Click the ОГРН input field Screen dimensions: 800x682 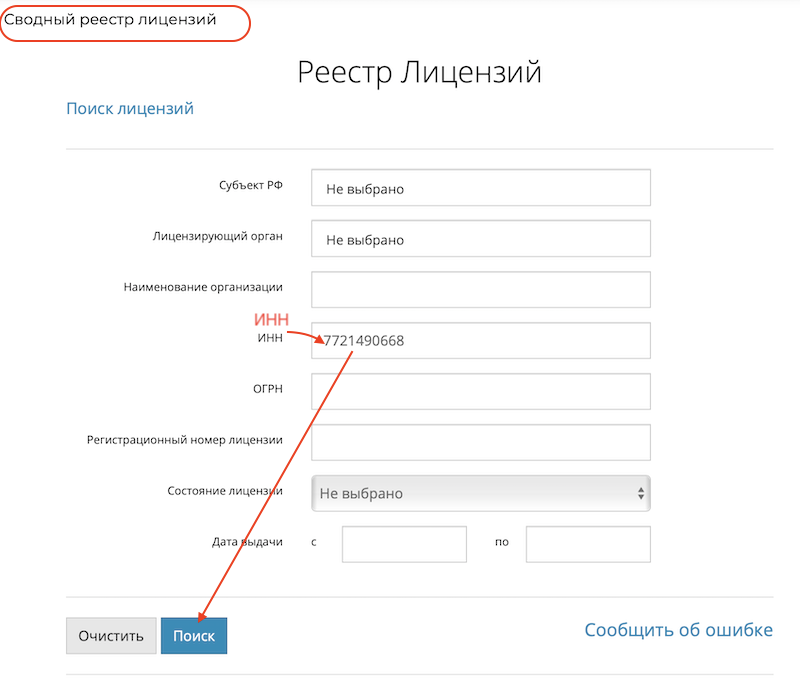(480, 391)
